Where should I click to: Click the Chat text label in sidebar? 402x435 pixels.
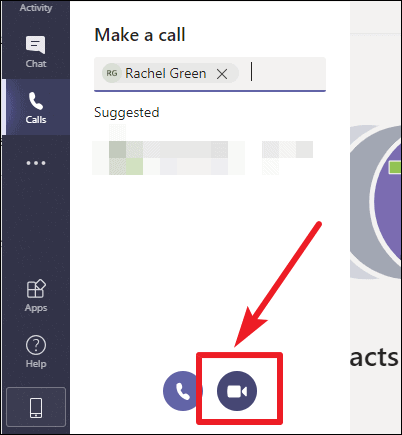pos(36,63)
